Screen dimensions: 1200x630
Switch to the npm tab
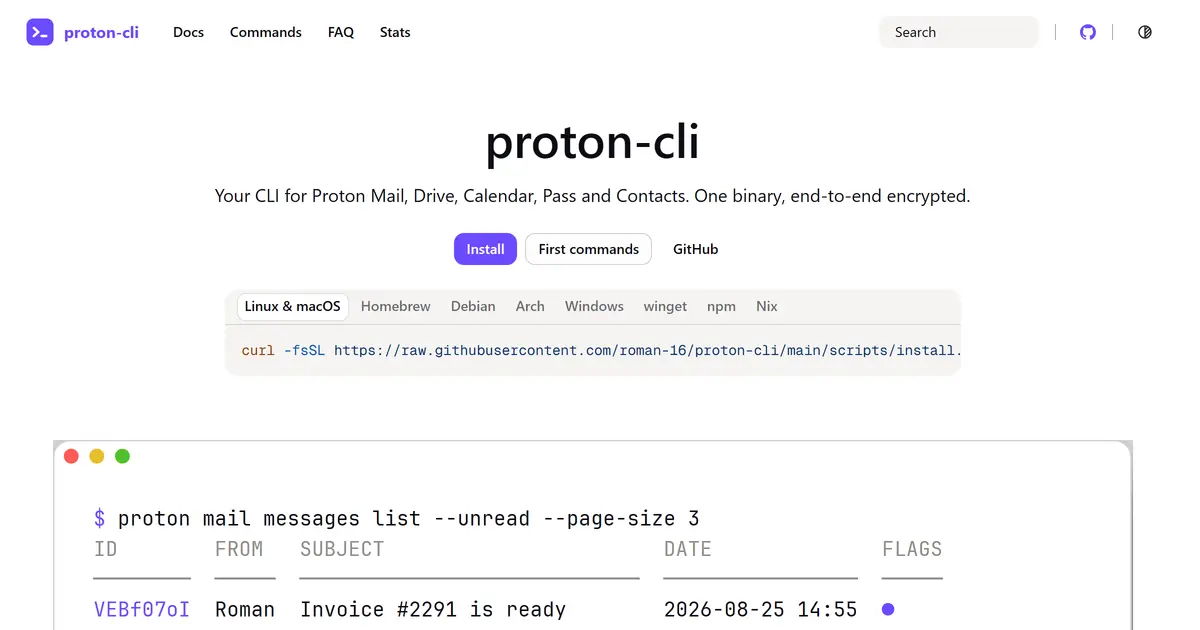pos(721,306)
